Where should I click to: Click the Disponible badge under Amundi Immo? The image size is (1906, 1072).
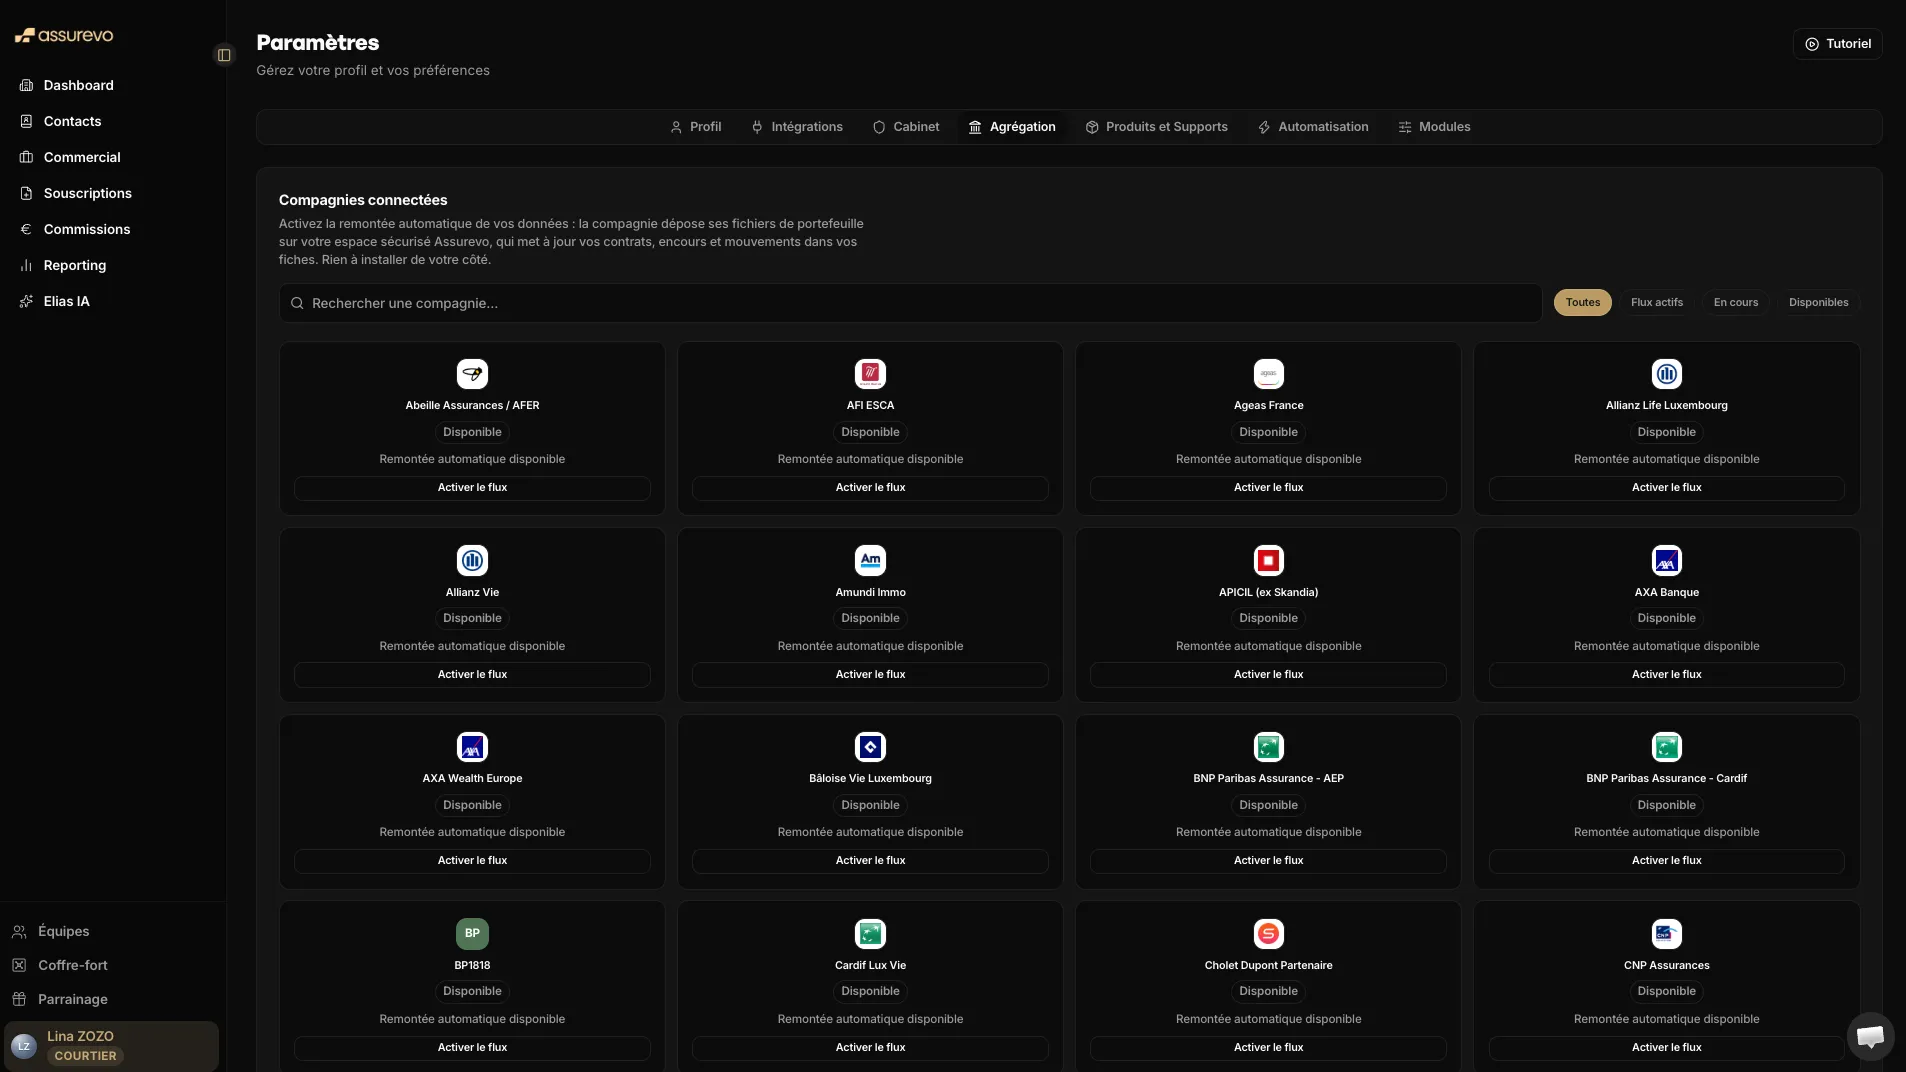point(870,618)
